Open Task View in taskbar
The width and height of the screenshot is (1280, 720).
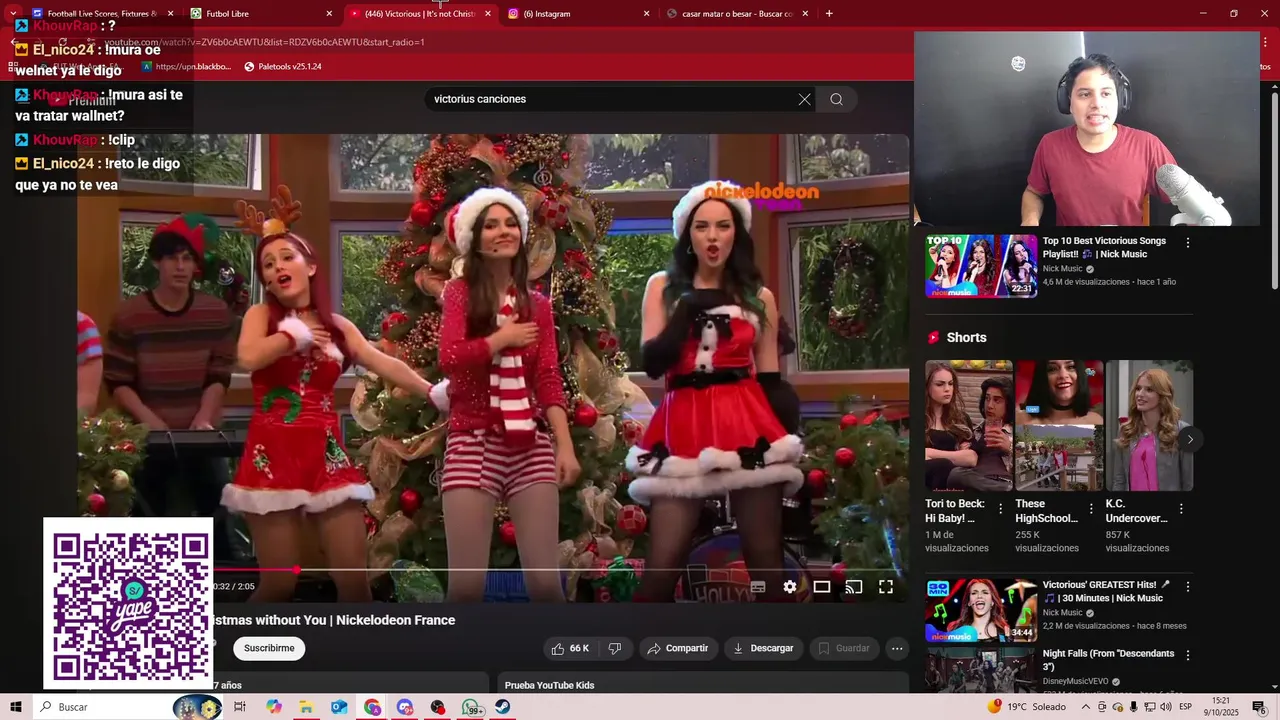point(240,707)
